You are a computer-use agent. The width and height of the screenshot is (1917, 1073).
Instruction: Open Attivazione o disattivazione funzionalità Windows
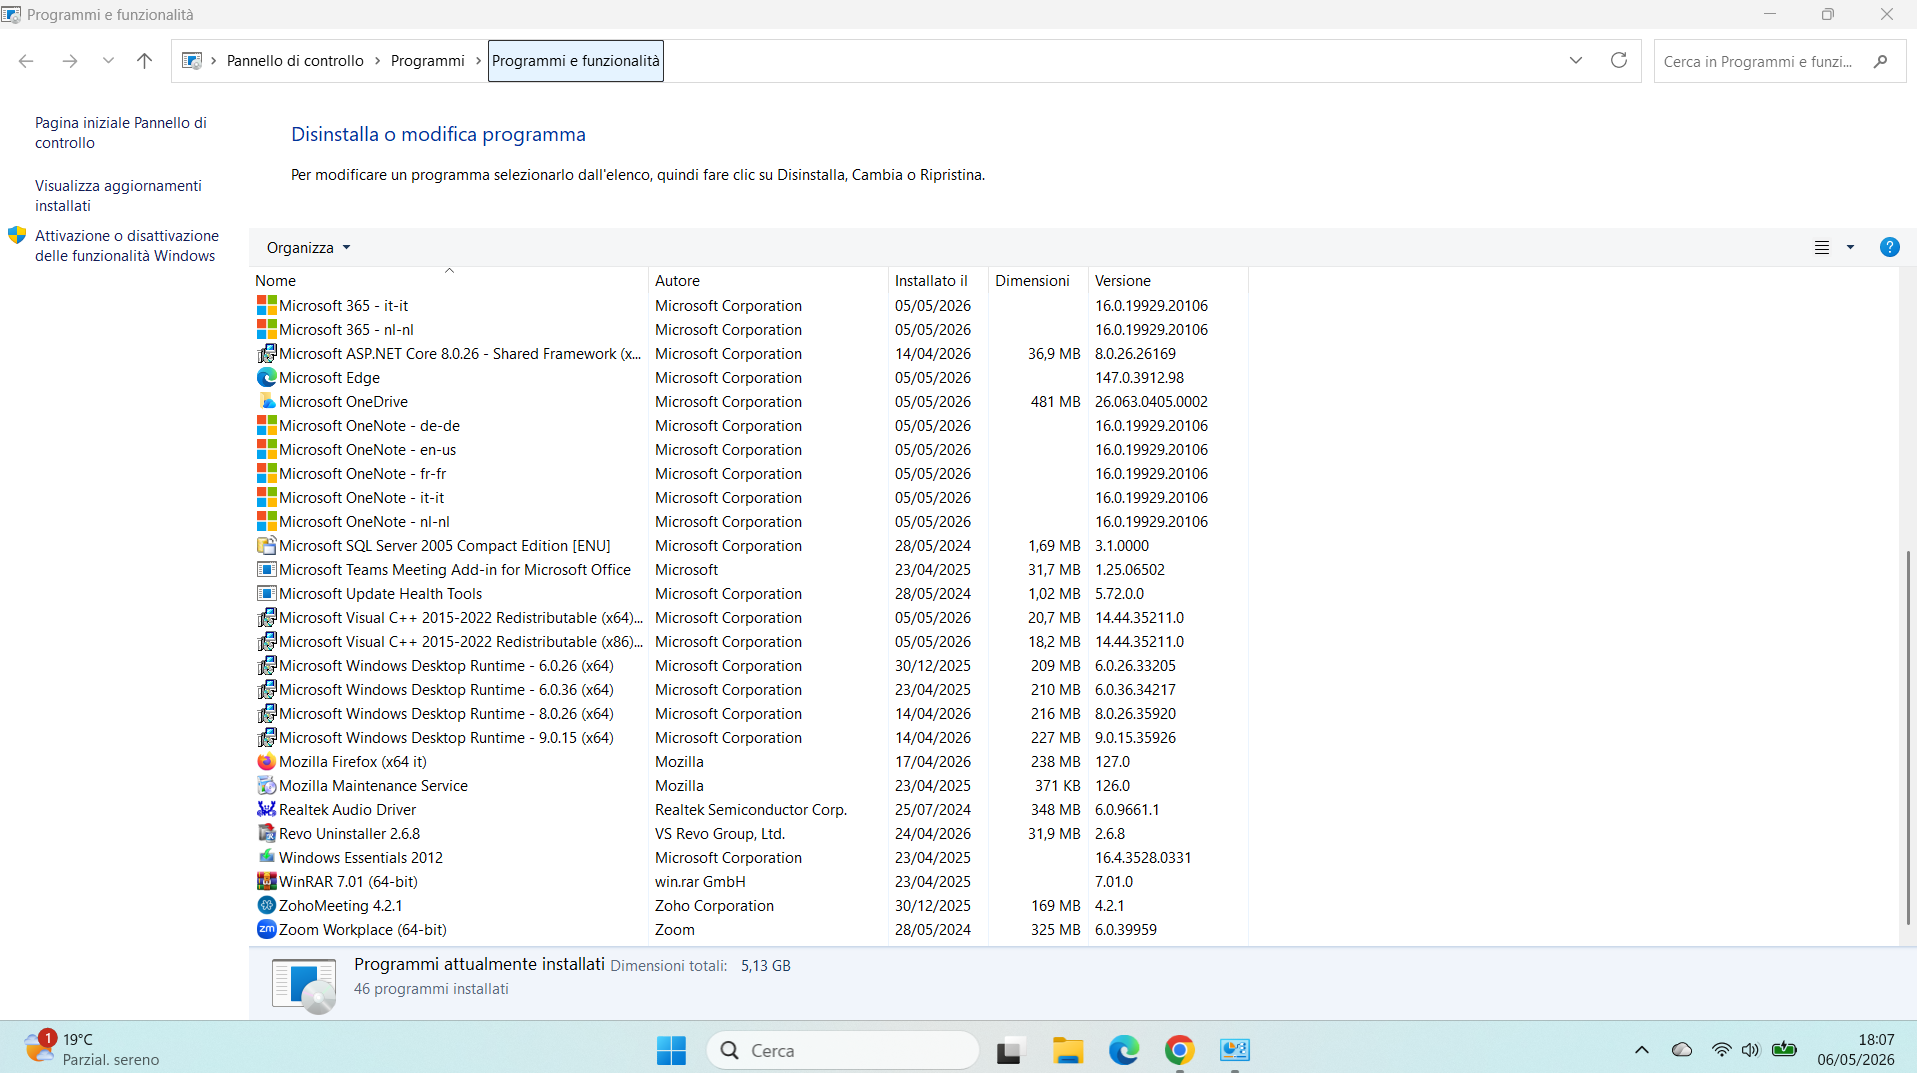click(x=127, y=246)
